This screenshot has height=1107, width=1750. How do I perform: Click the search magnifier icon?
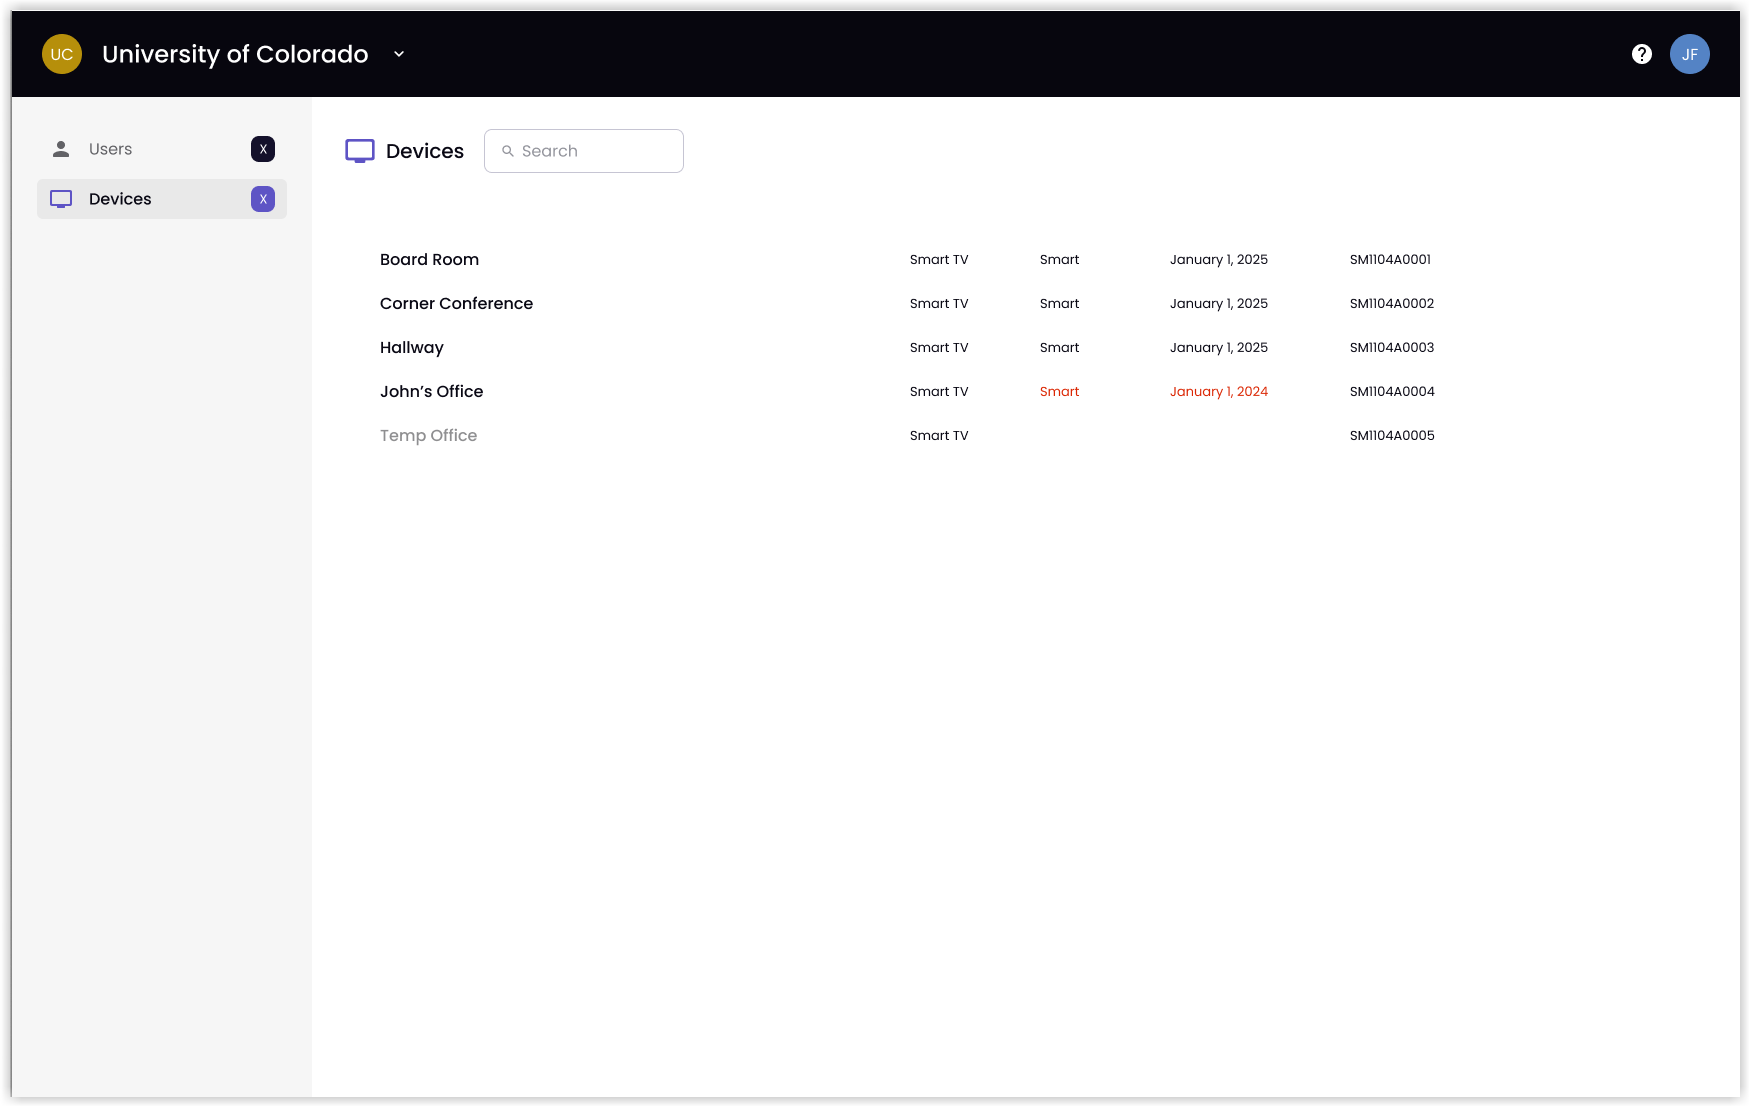[508, 151]
